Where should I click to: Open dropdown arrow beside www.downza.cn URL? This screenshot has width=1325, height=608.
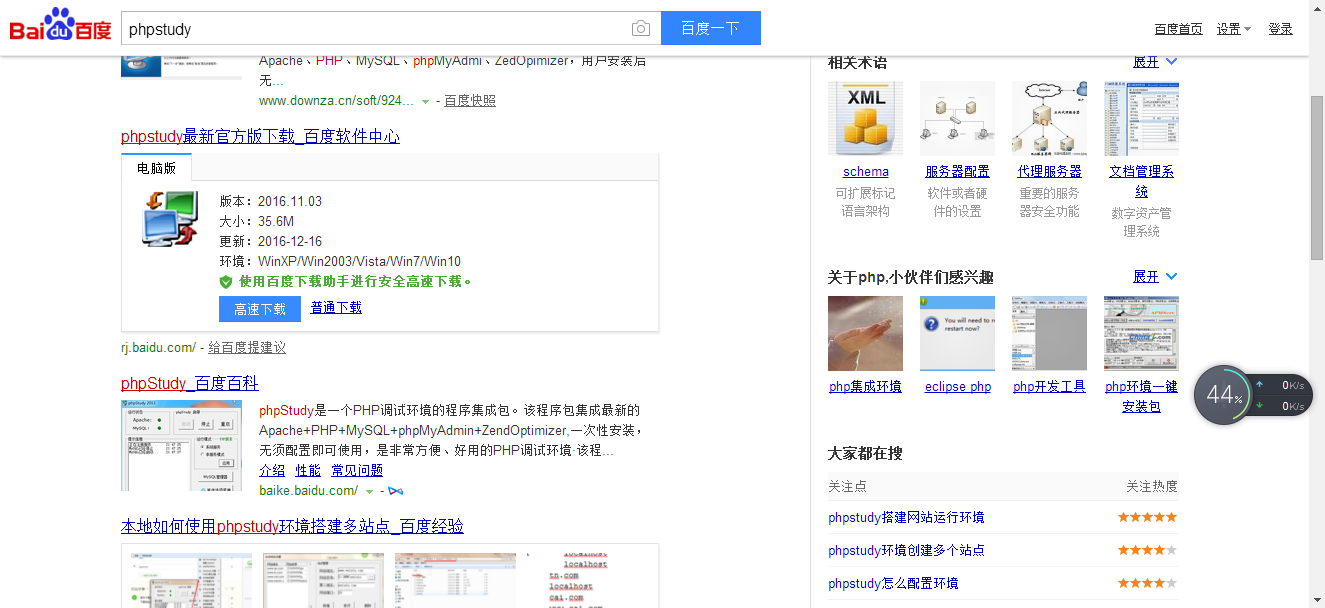[426, 101]
